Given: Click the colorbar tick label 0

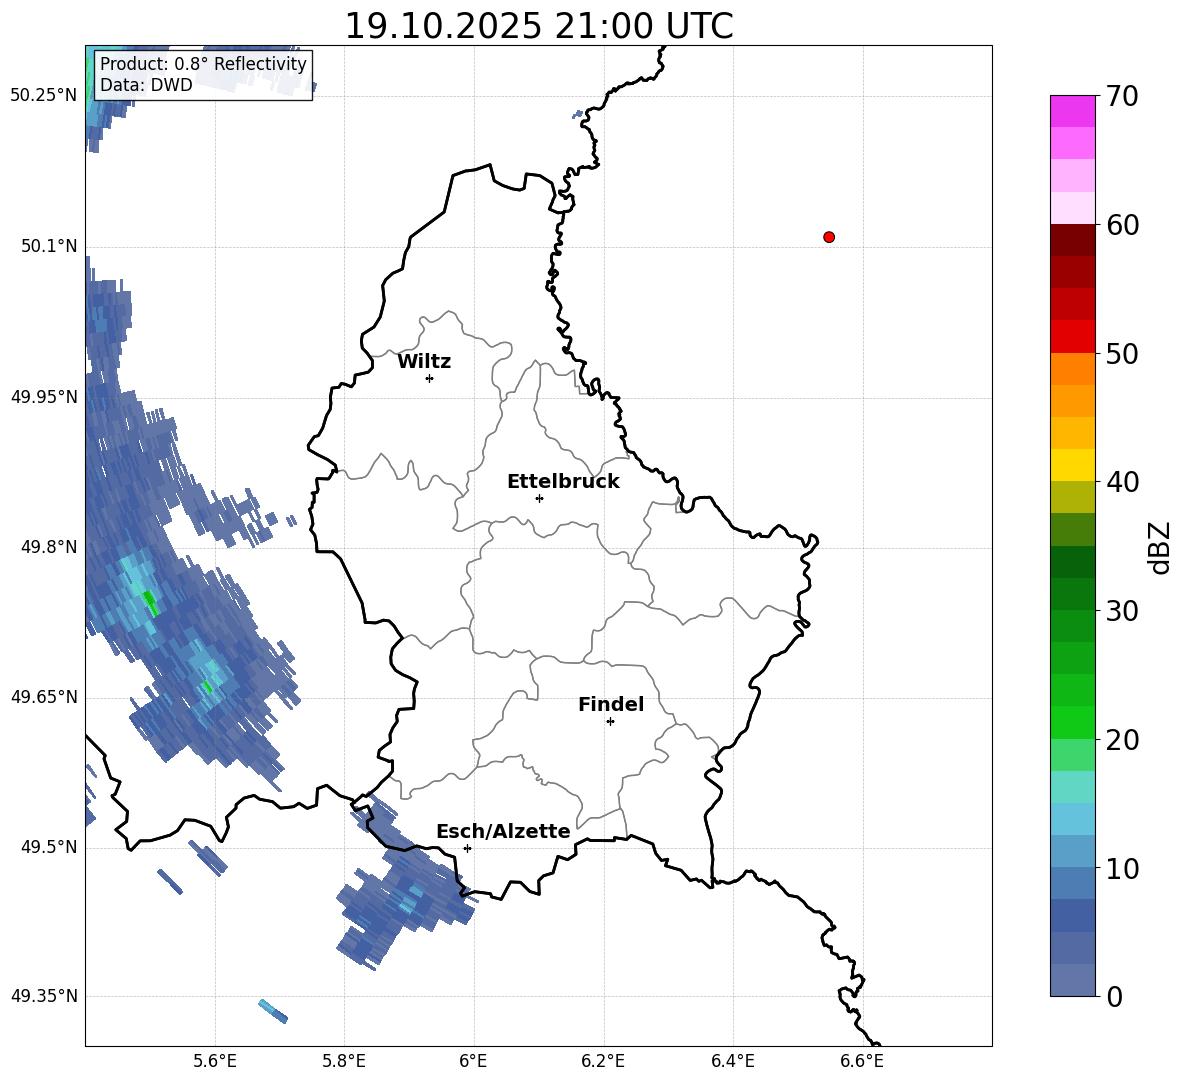Looking at the screenshot, I should [1115, 997].
